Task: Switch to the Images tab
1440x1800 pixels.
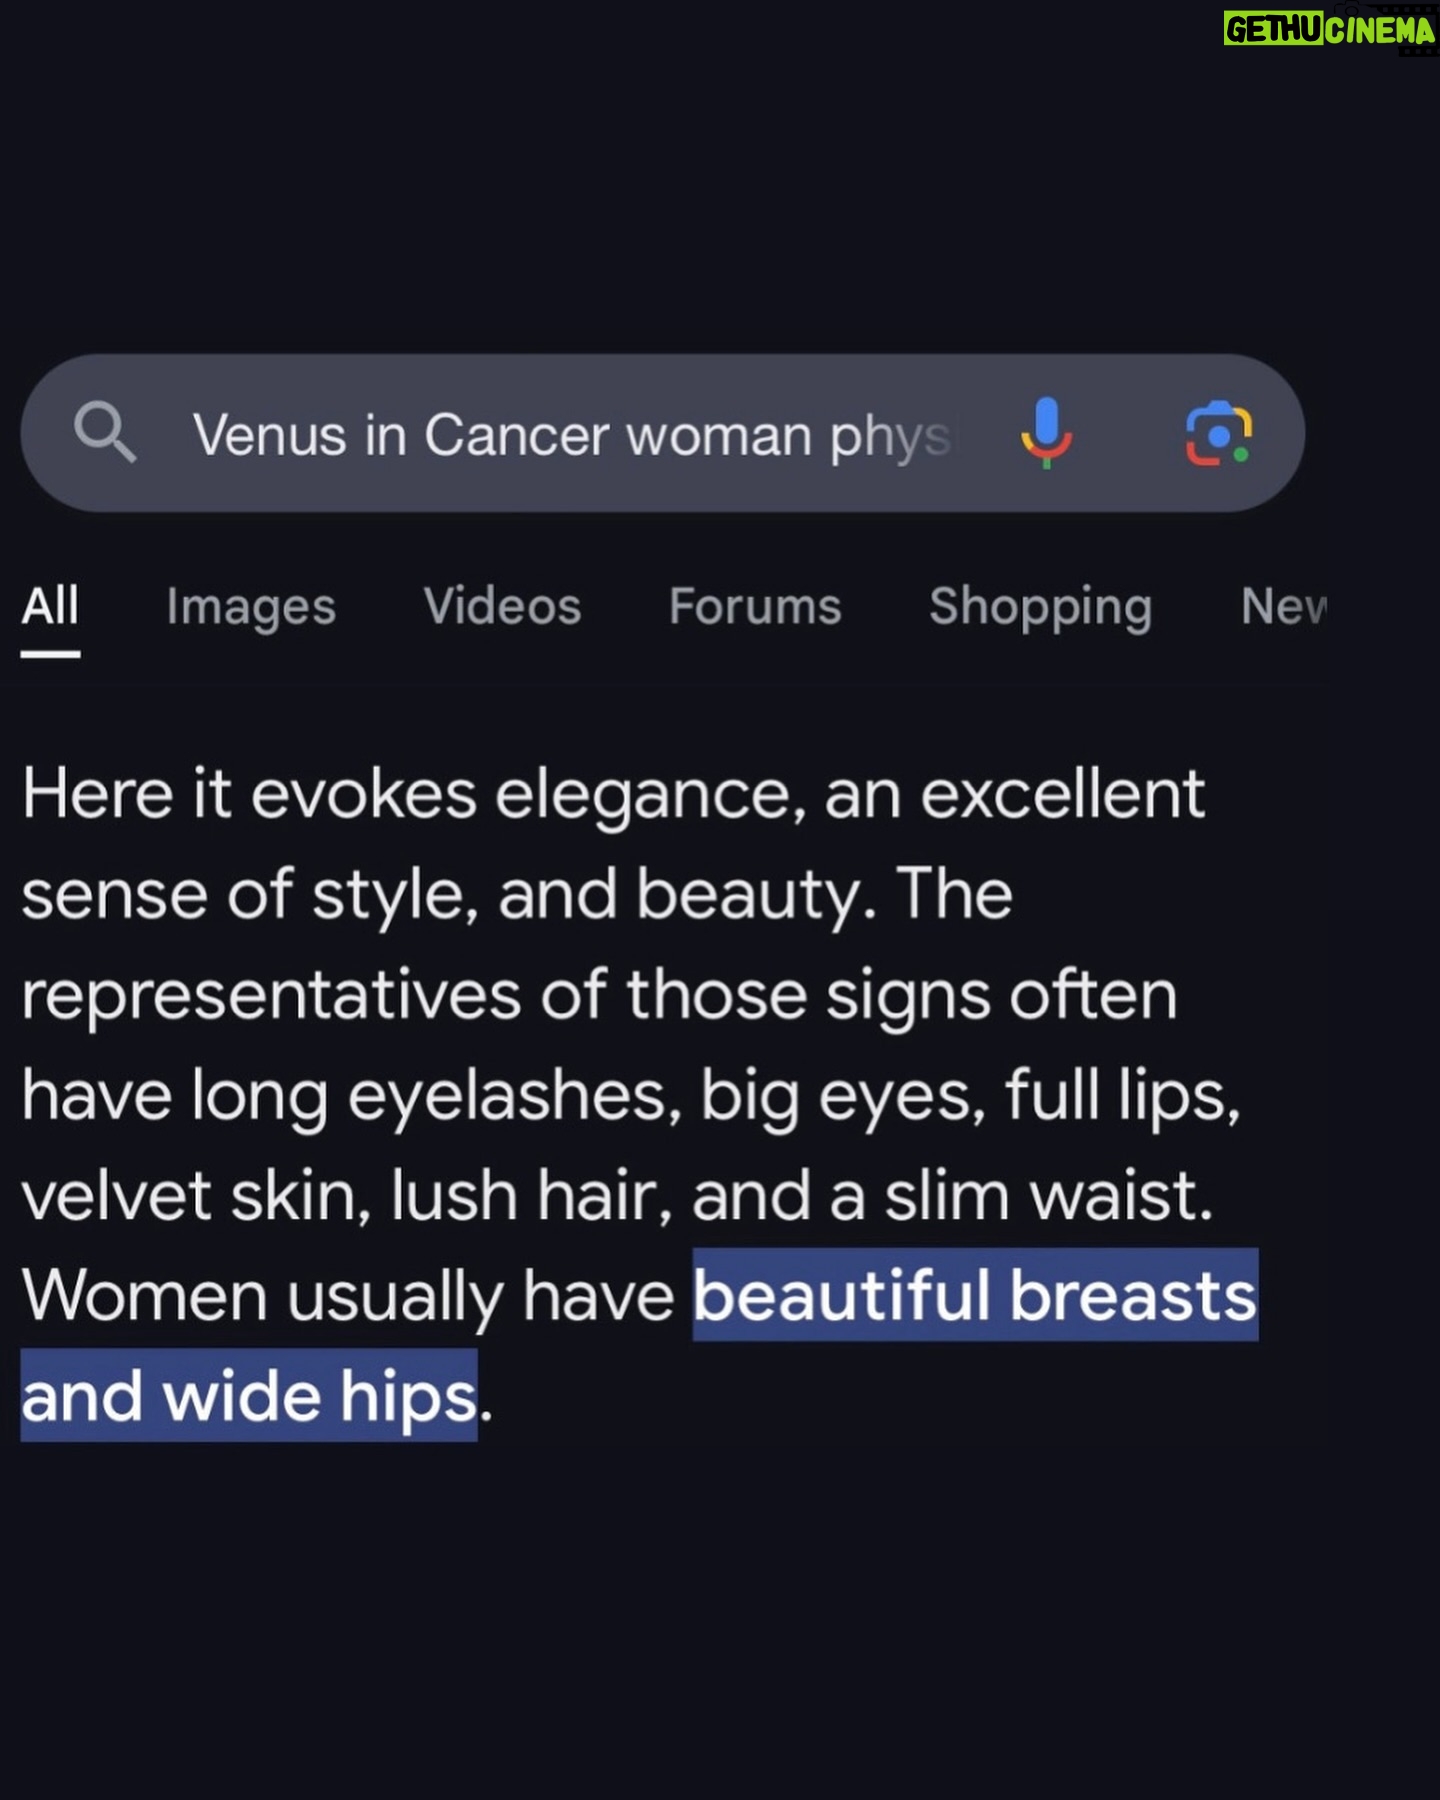Action: point(251,608)
